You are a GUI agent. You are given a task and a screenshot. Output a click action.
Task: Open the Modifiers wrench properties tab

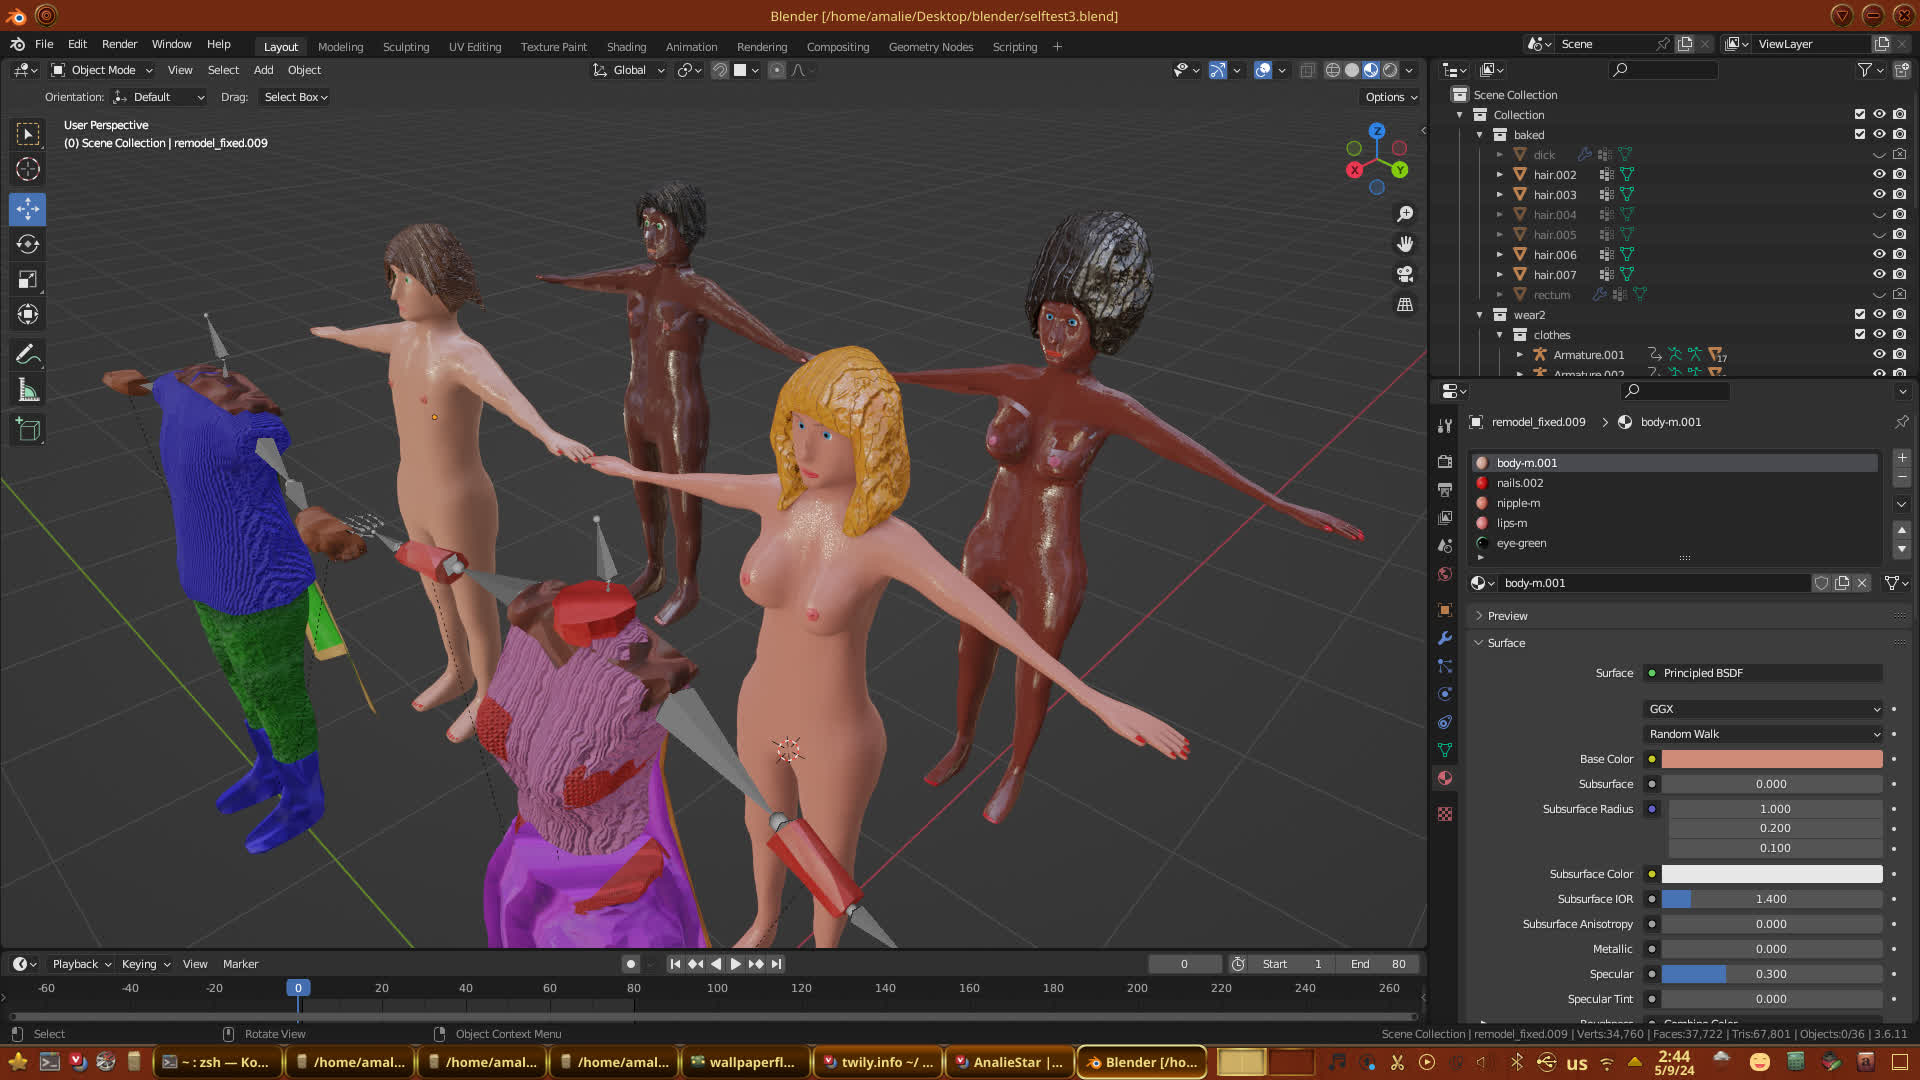pos(1445,638)
